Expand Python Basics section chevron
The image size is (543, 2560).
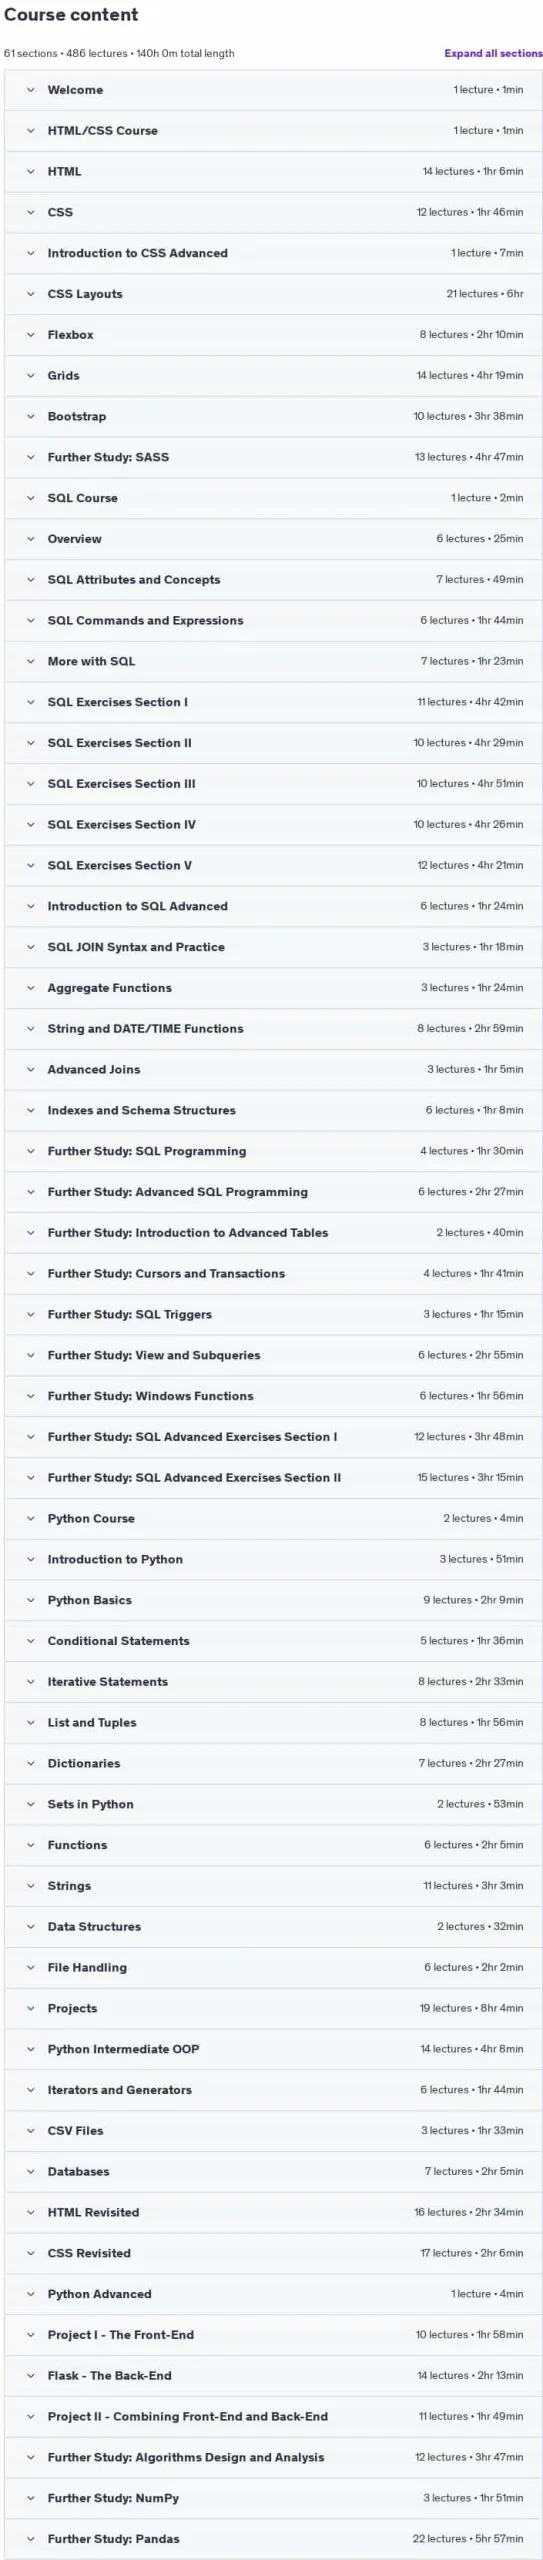click(30, 1600)
